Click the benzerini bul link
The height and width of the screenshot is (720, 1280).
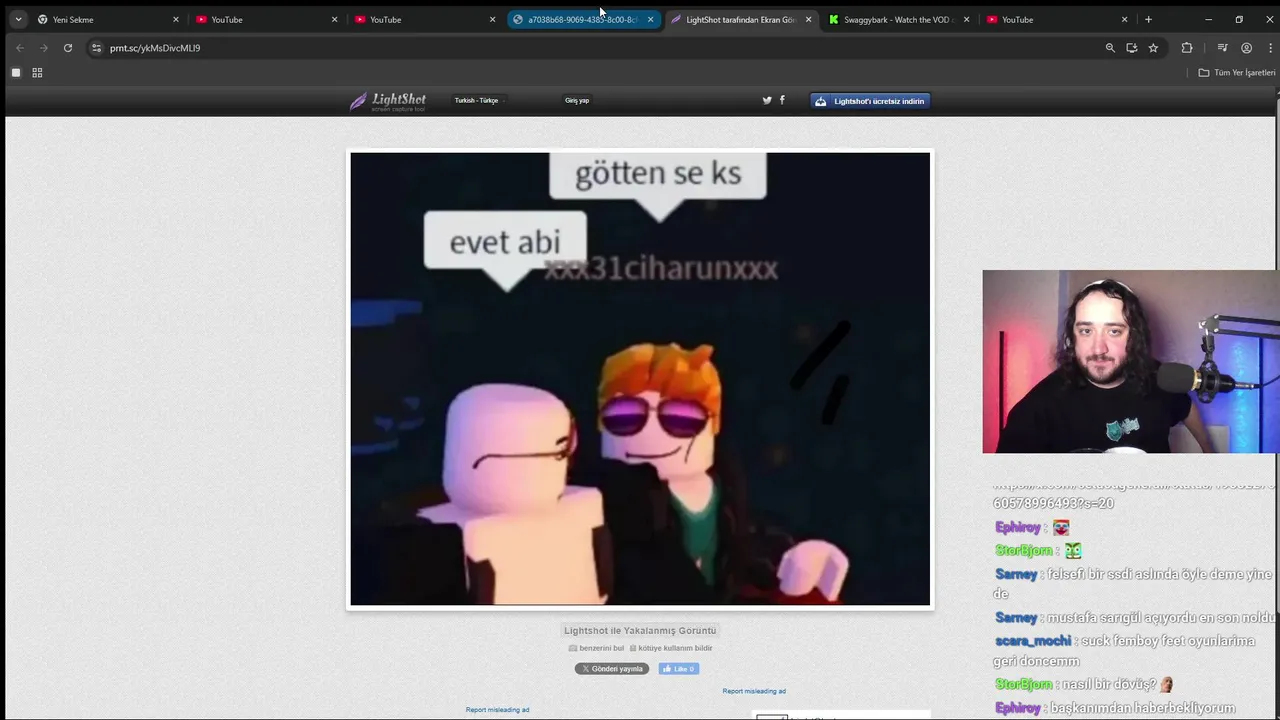click(596, 648)
